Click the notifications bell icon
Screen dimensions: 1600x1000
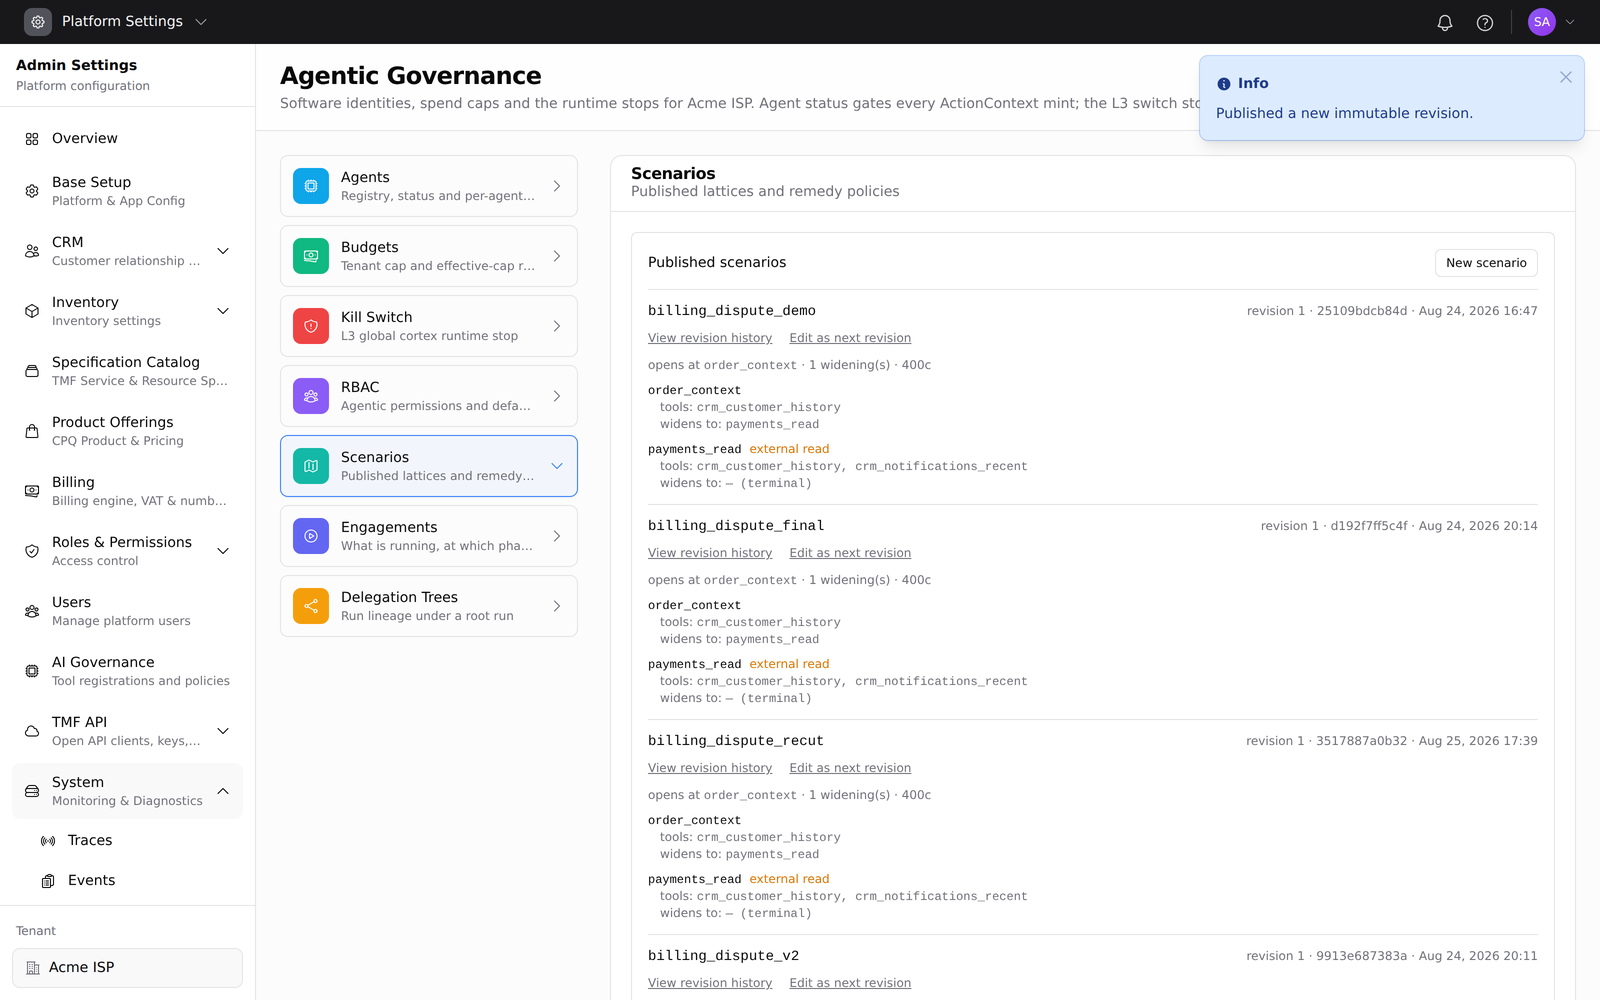point(1445,22)
